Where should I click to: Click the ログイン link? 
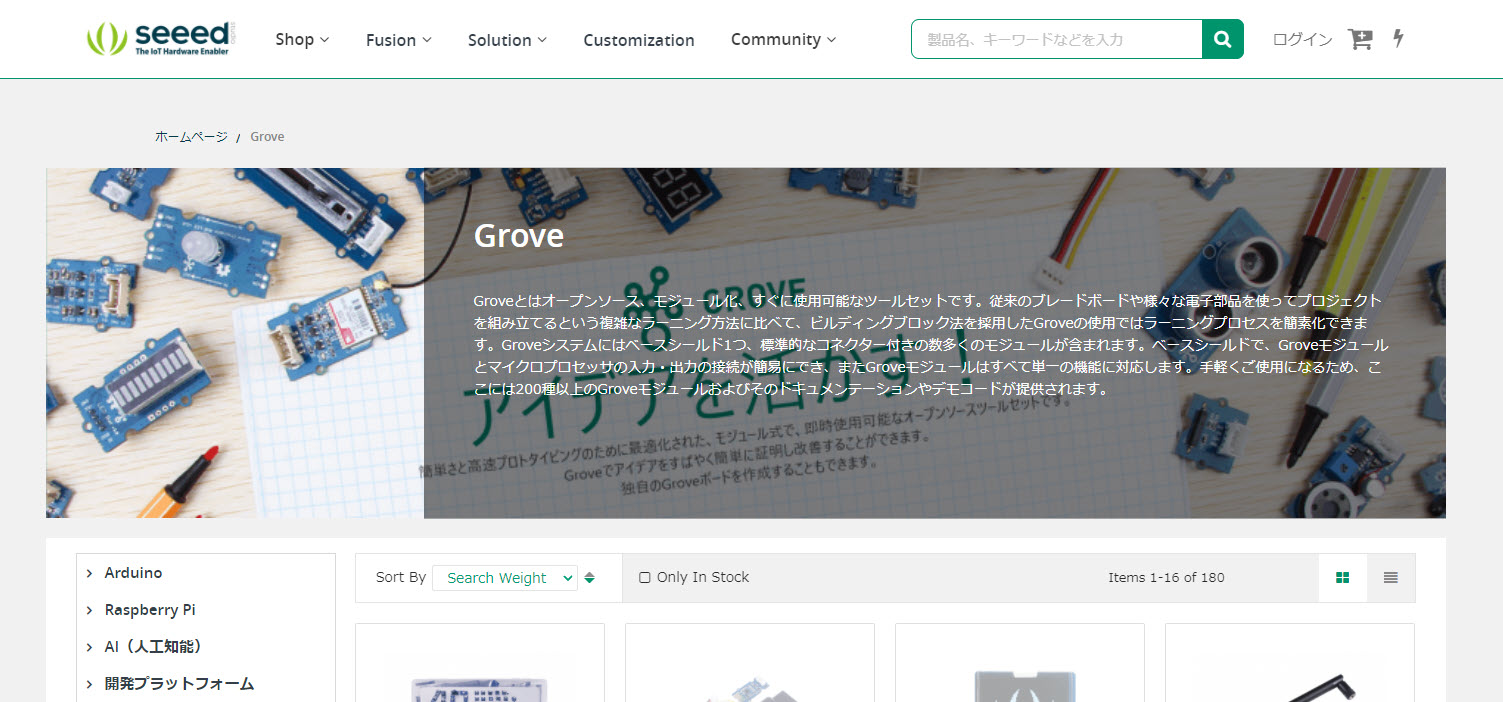pyautogui.click(x=1302, y=39)
